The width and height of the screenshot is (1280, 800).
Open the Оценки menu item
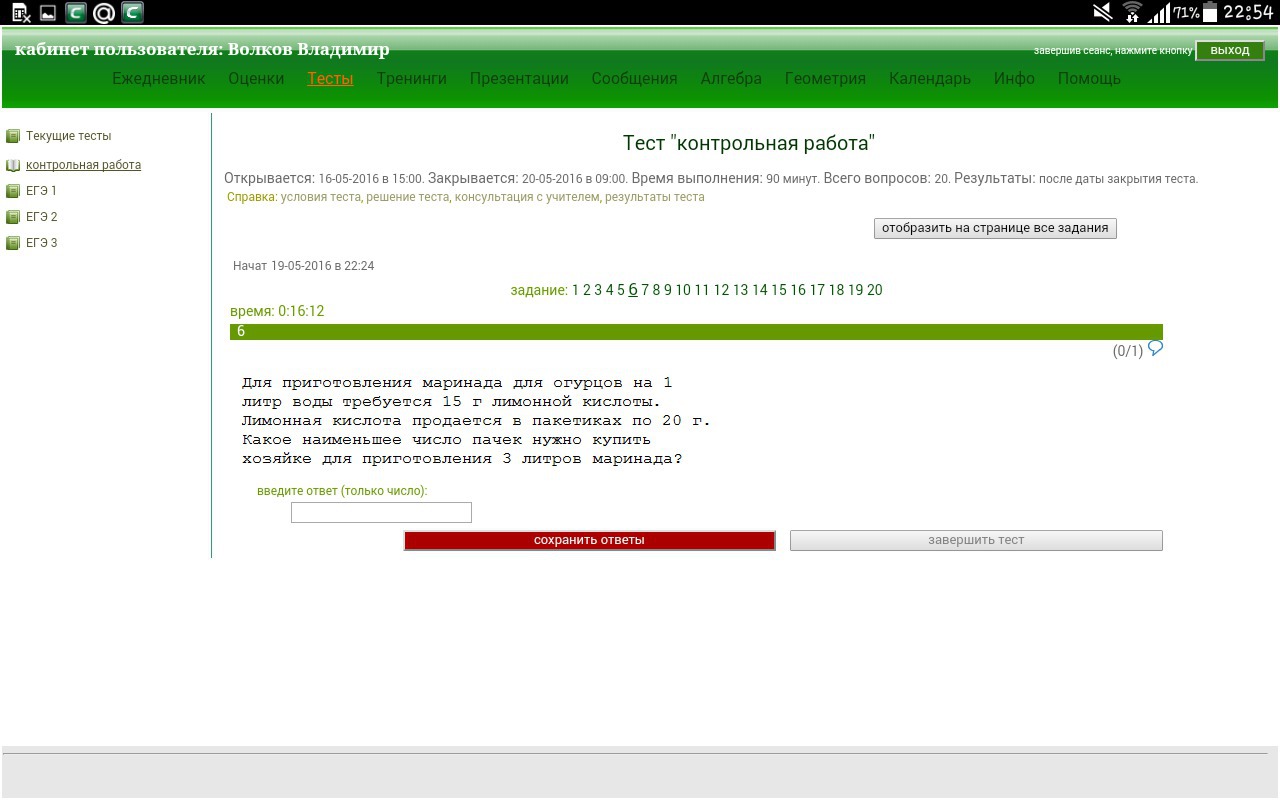click(256, 78)
